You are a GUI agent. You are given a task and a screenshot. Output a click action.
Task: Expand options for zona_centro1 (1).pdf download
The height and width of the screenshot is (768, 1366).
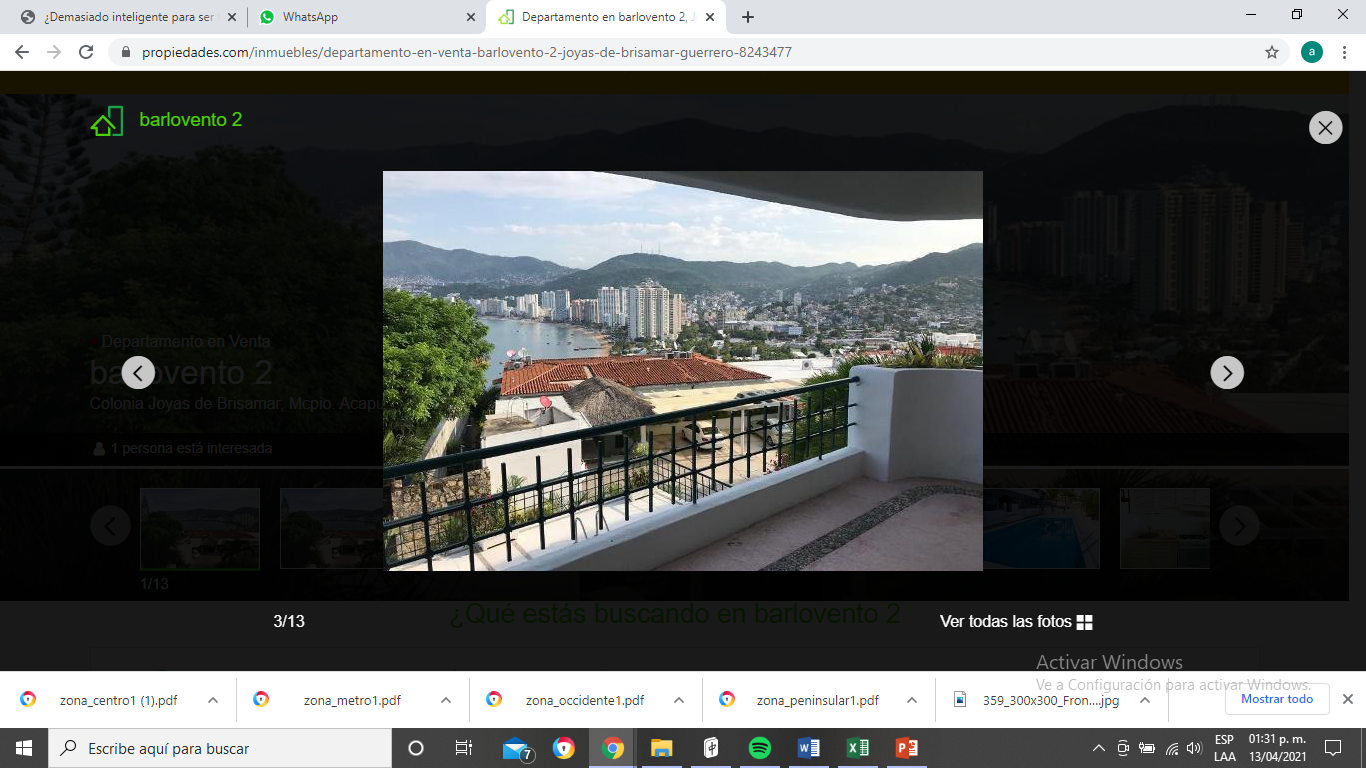[213, 700]
